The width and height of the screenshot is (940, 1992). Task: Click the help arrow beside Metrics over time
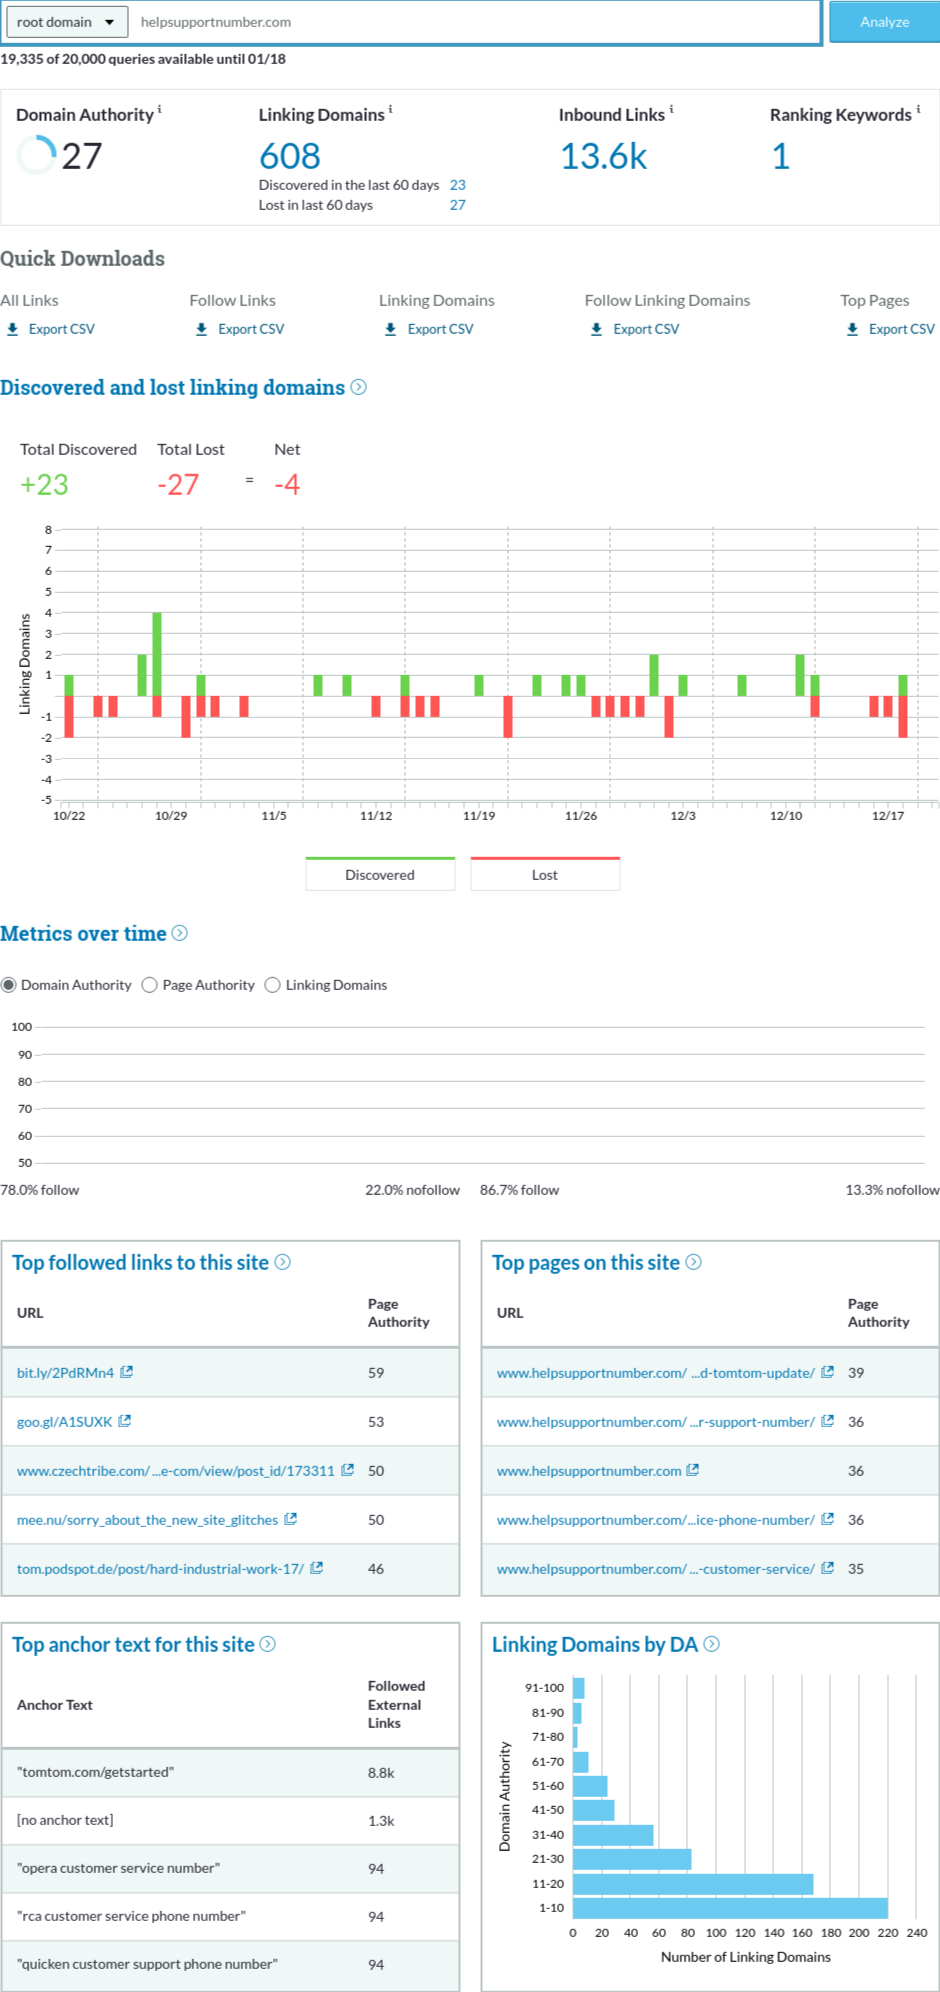point(180,933)
